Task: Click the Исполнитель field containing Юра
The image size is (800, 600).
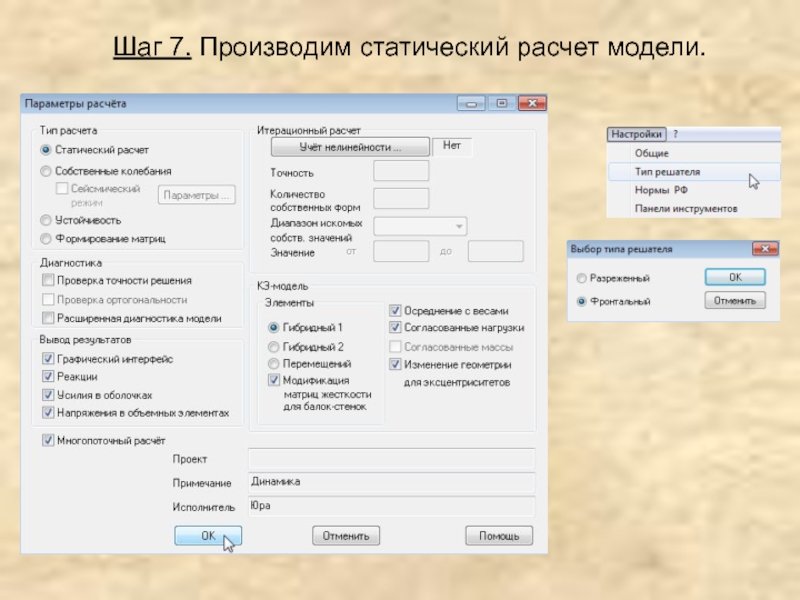Action: (391, 507)
